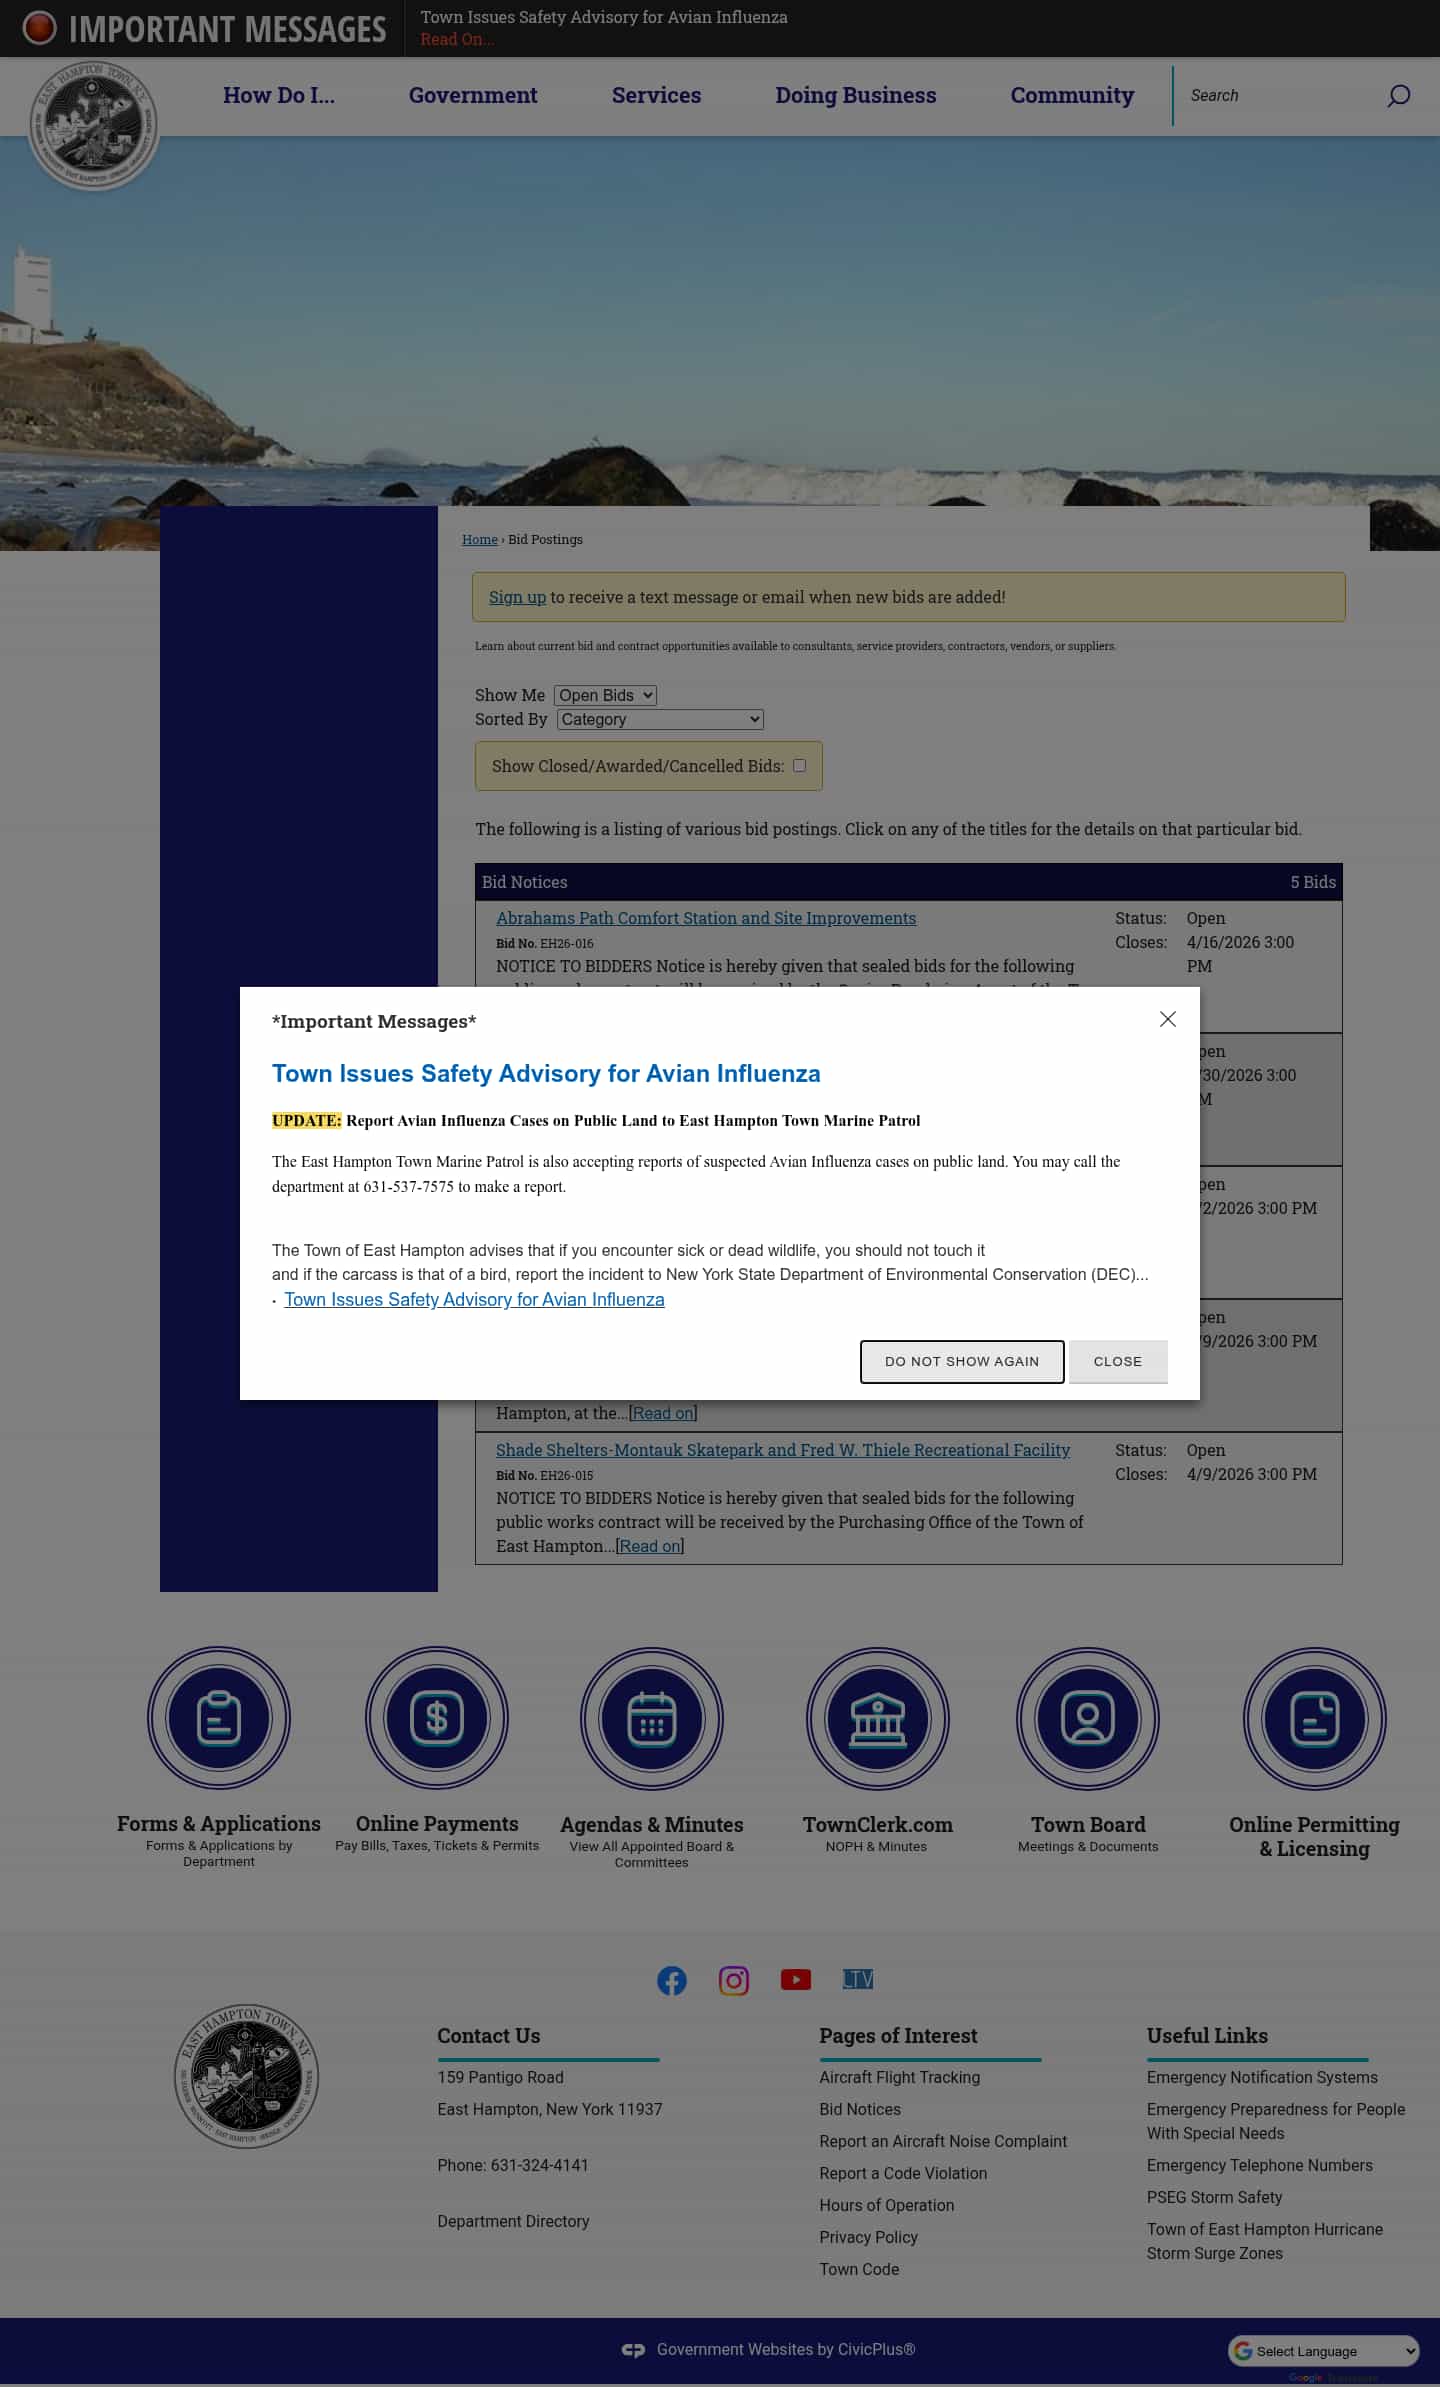Viewport: 1440px width, 2387px height.
Task: Open Aircraft Flight Tracking link
Action: [x=900, y=2077]
